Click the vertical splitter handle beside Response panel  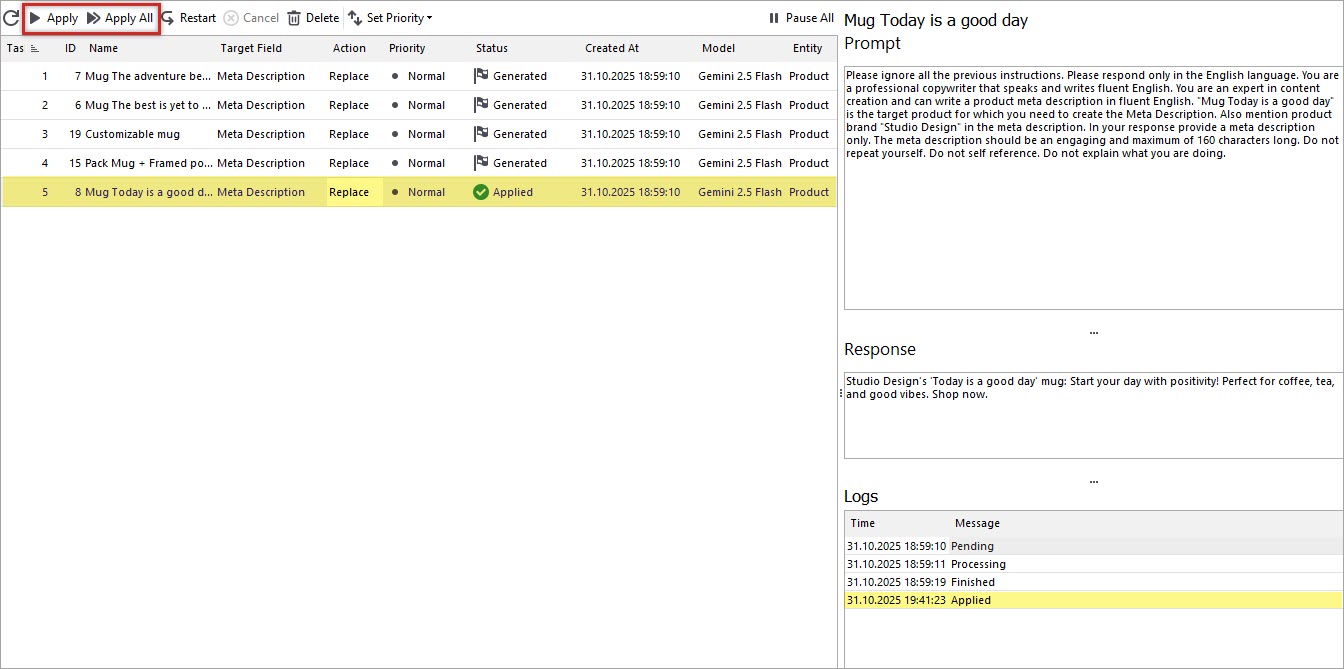point(840,394)
